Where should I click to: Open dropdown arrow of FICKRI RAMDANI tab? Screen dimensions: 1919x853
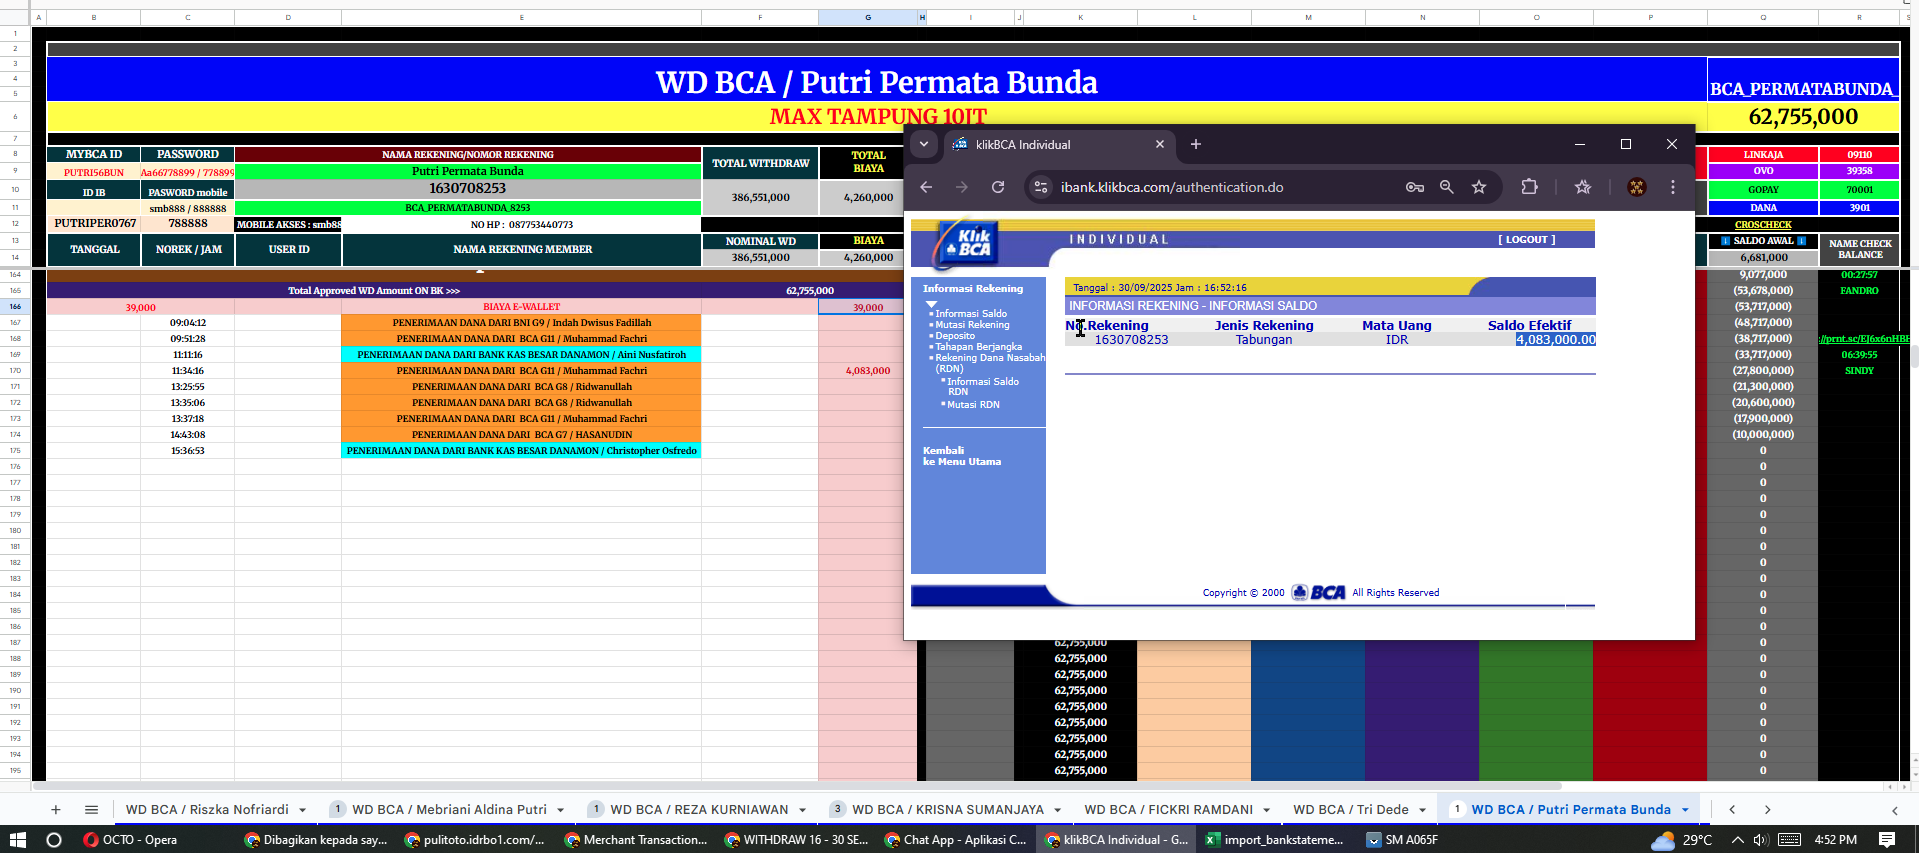pyautogui.click(x=1266, y=810)
